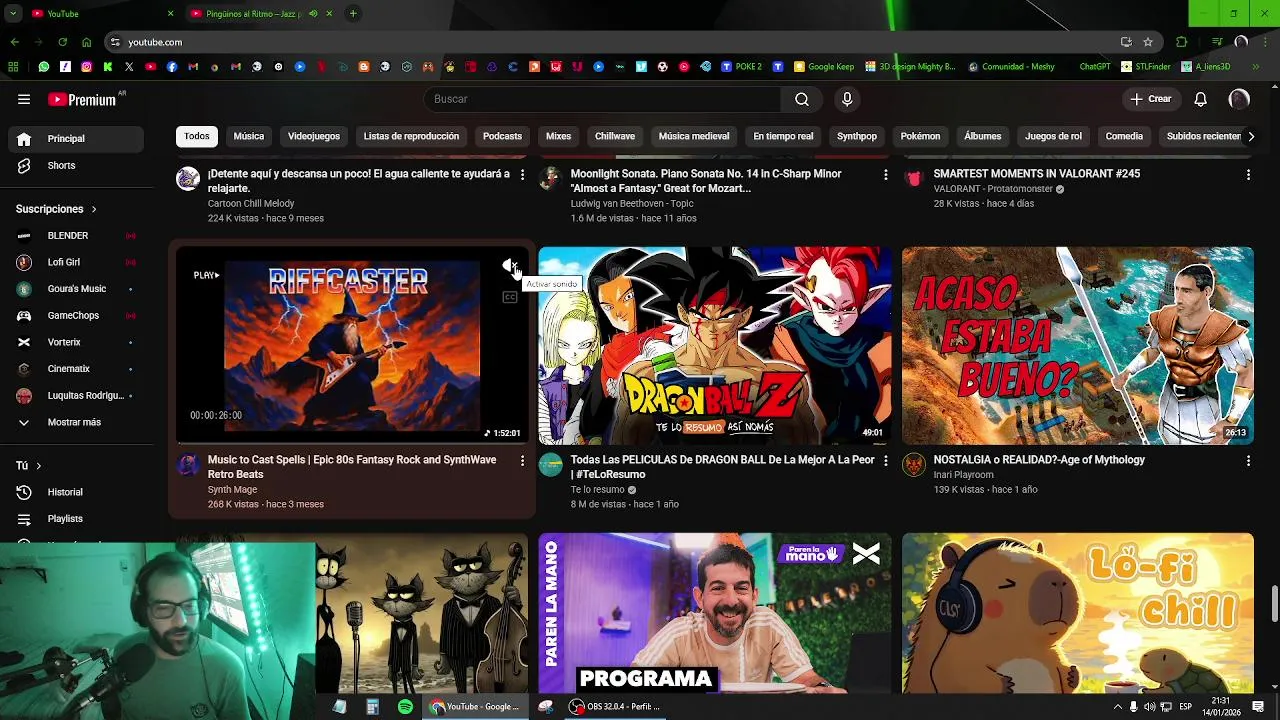Select the Chillwave filter chip
The height and width of the screenshot is (720, 1280).
(x=615, y=136)
